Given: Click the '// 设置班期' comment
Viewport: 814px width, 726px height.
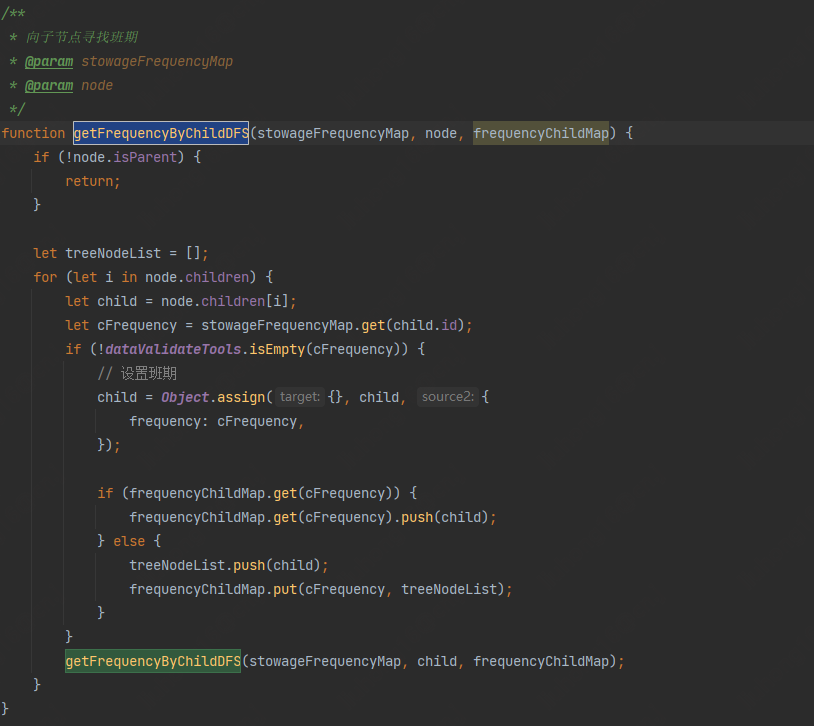Looking at the screenshot, I should pos(137,373).
